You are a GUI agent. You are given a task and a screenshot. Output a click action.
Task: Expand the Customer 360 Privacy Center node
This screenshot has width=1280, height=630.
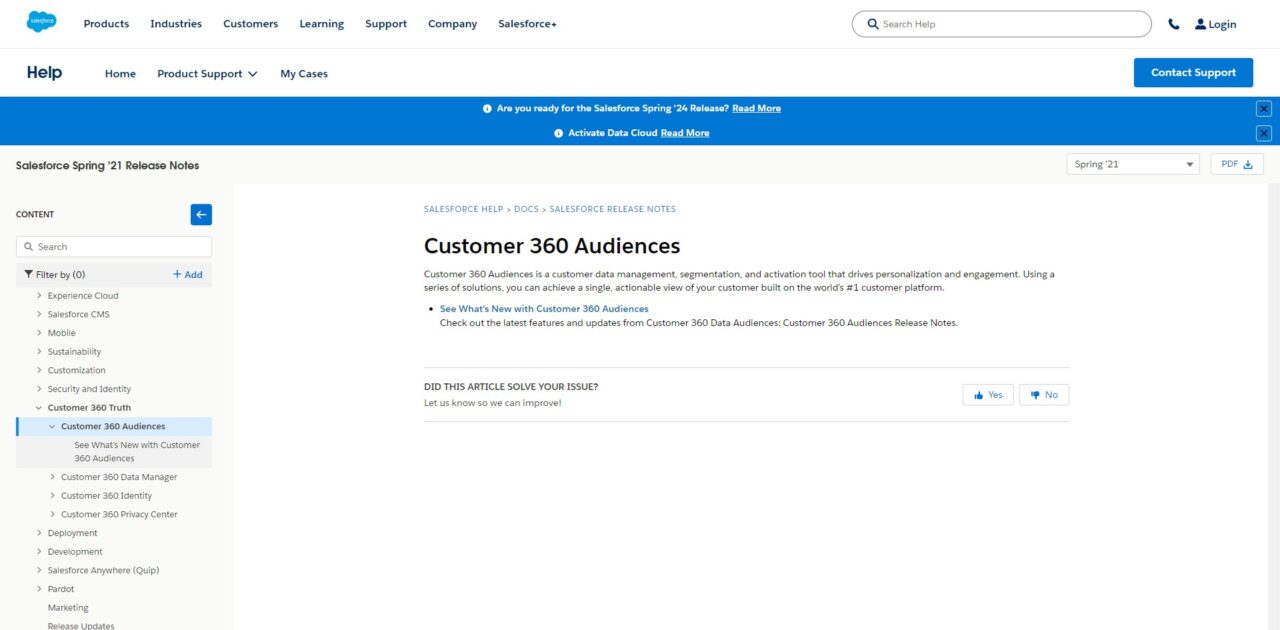(x=52, y=514)
